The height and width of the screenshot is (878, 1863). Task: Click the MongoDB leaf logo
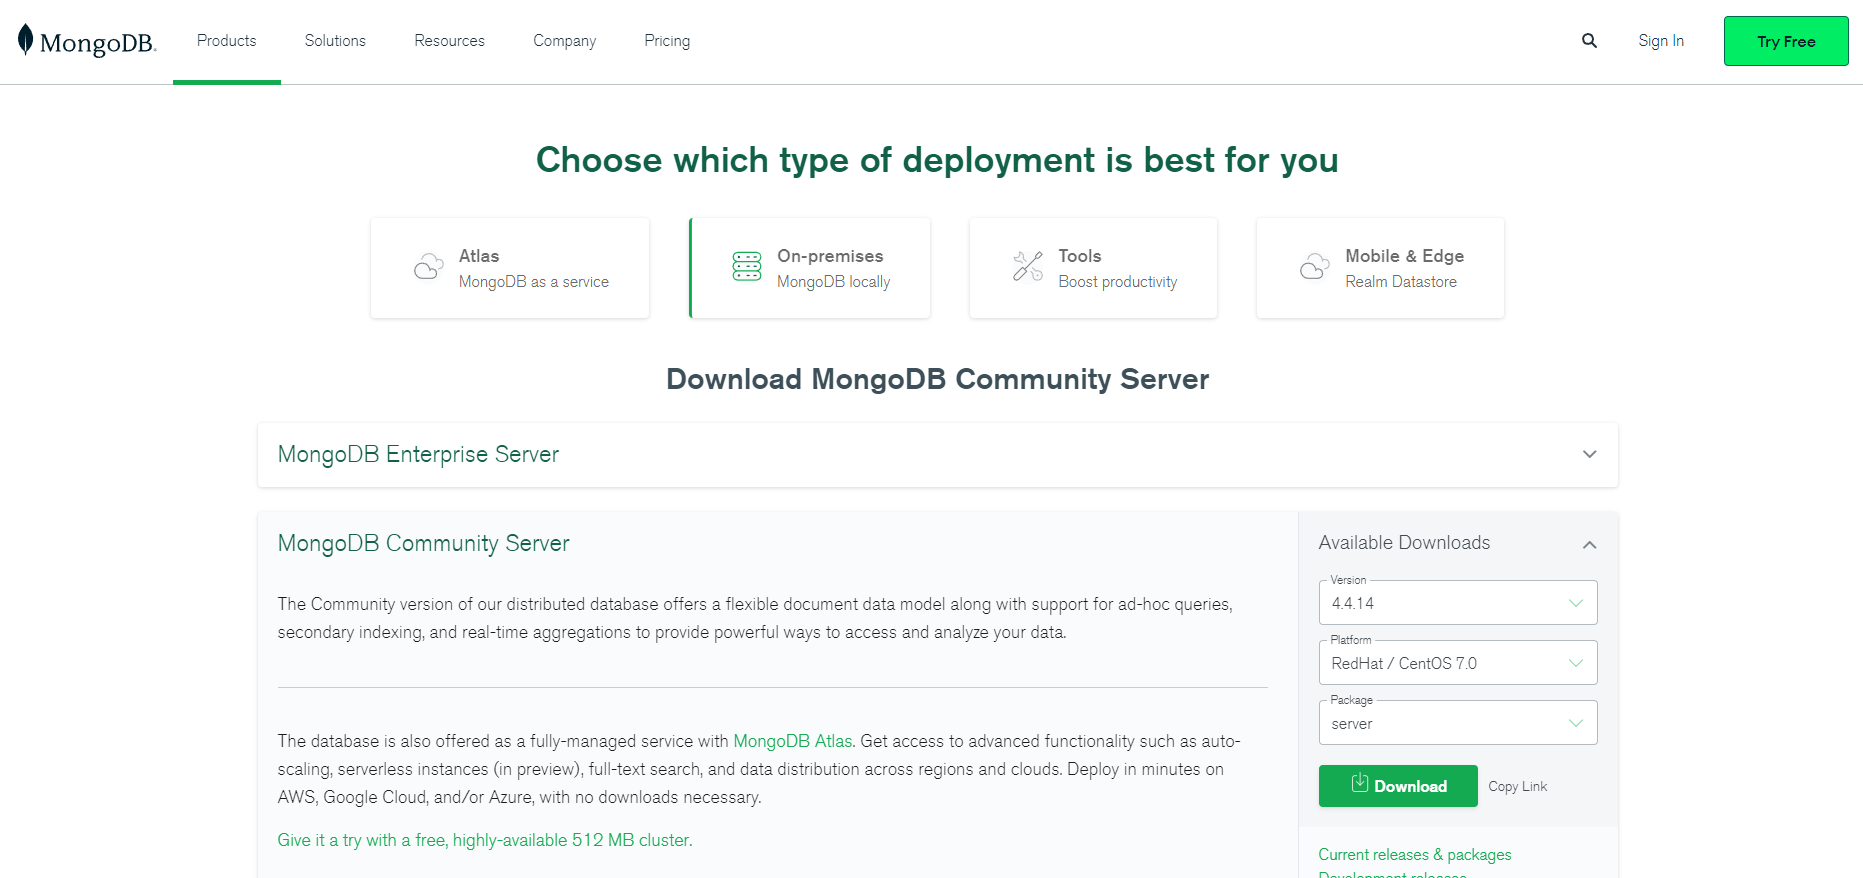[x=86, y=41]
